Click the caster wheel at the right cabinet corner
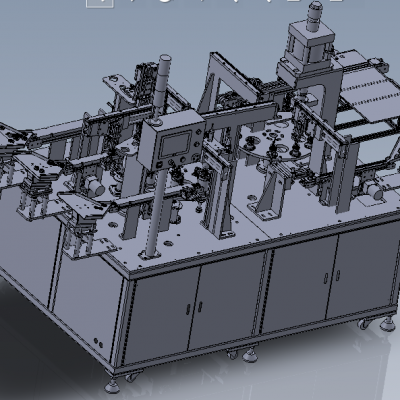Screen dimensions: 400x400 [364, 324]
